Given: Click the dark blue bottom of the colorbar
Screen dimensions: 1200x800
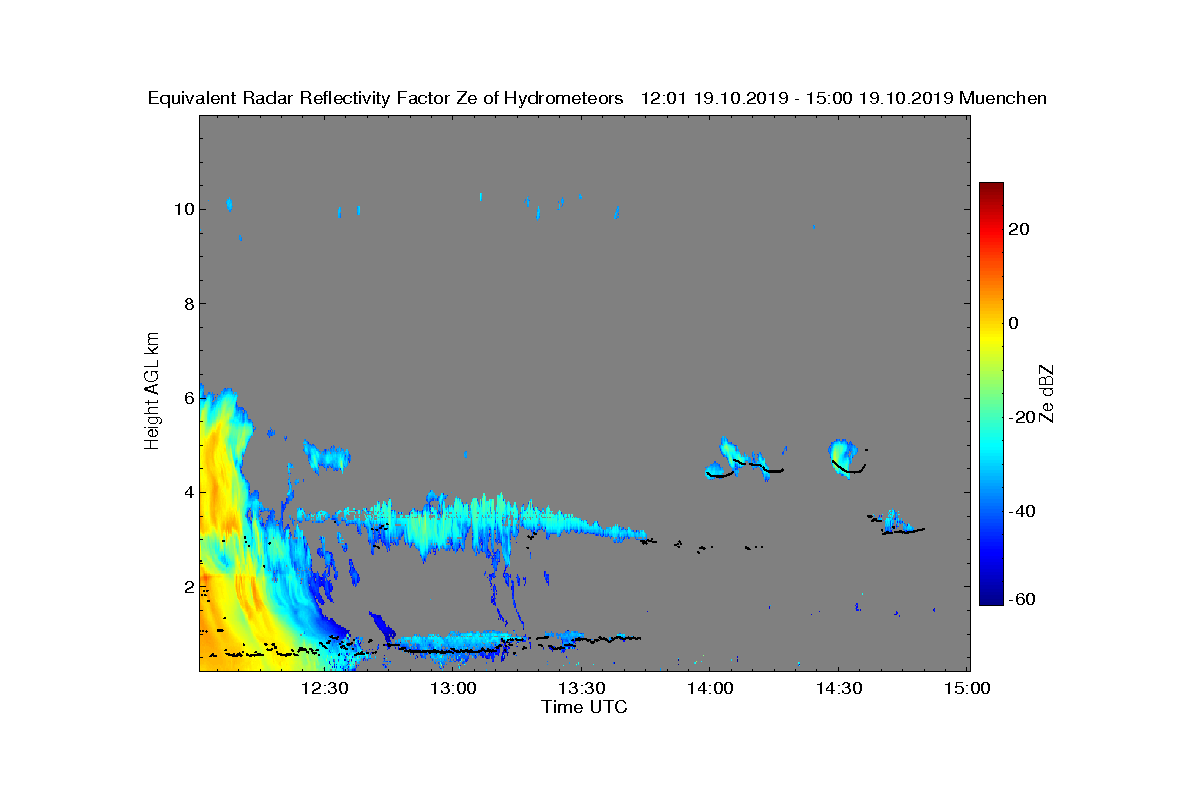Looking at the screenshot, I should click(x=991, y=598).
